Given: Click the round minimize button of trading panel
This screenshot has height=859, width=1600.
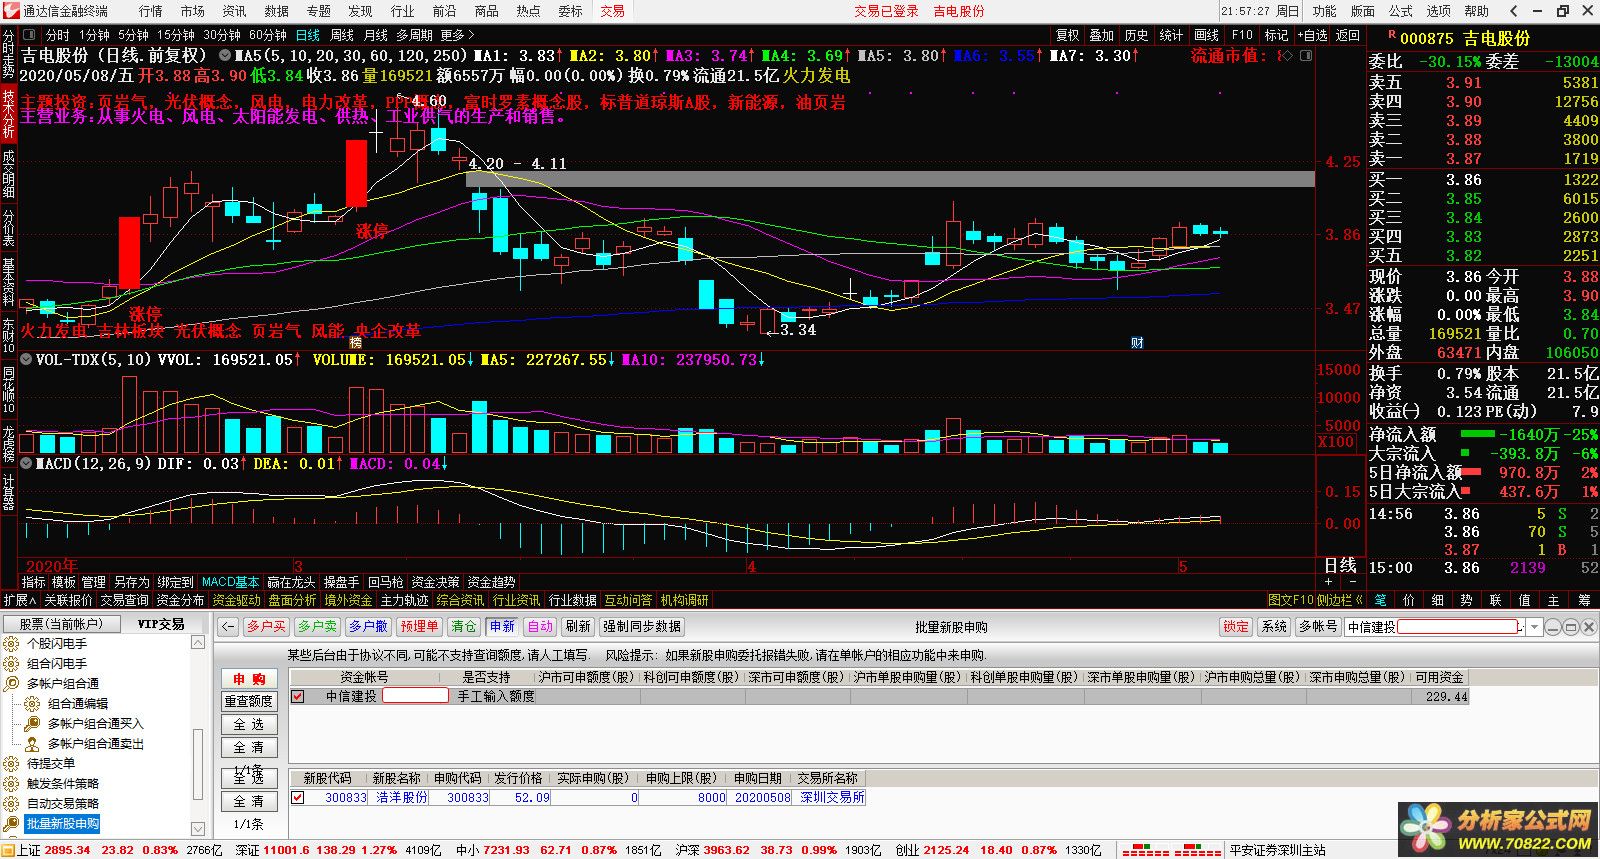Looking at the screenshot, I should pyautogui.click(x=1552, y=627).
